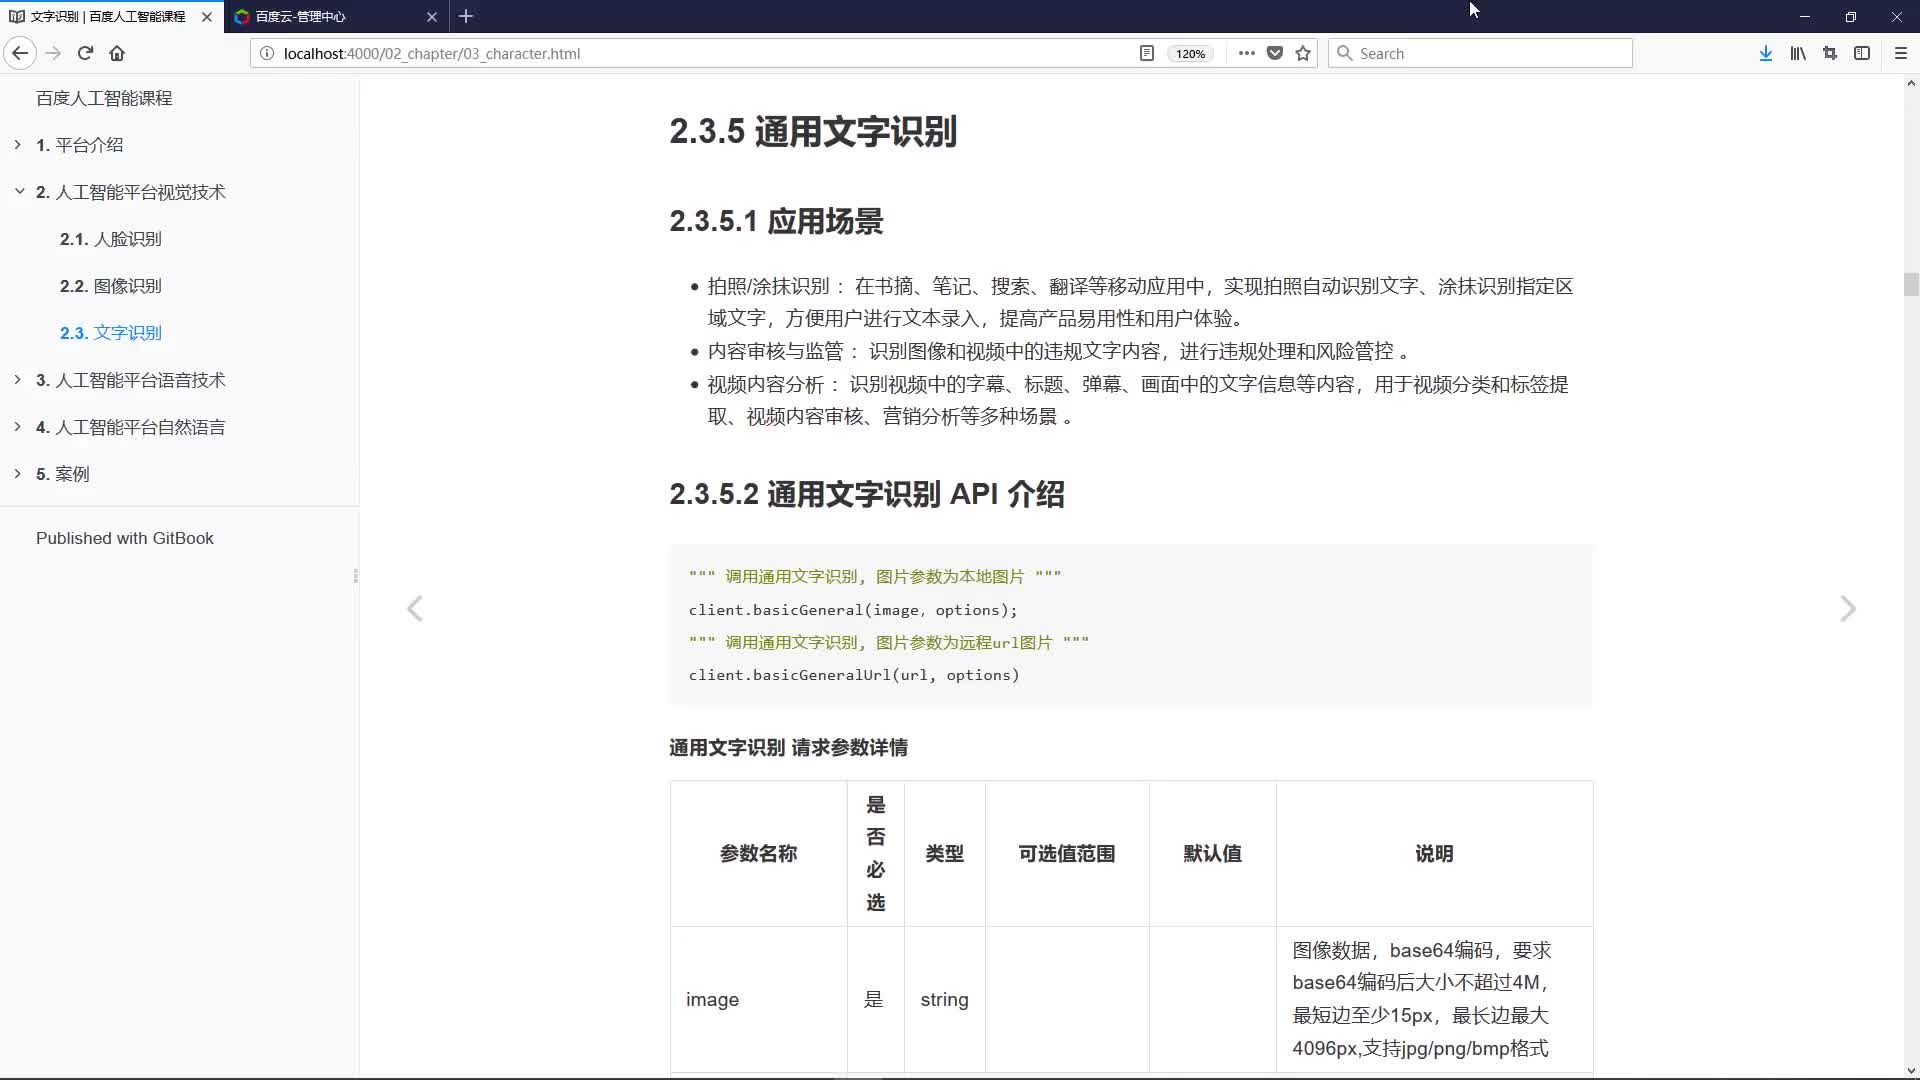This screenshot has width=1920, height=1080.
Task: Show site information icon in address bar
Action: tap(267, 53)
